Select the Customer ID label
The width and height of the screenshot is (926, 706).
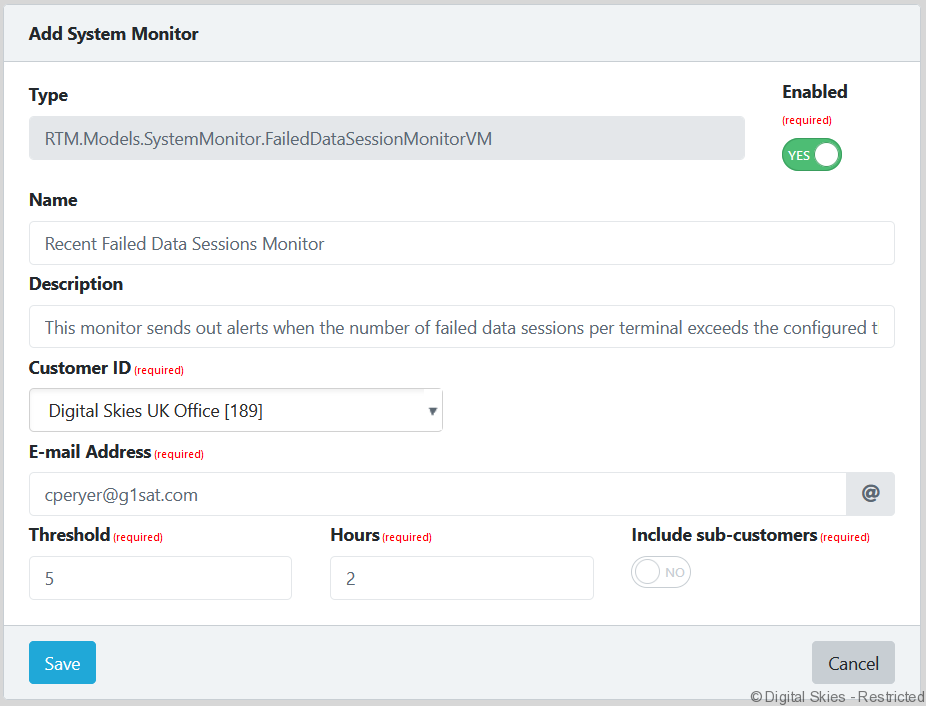[80, 368]
